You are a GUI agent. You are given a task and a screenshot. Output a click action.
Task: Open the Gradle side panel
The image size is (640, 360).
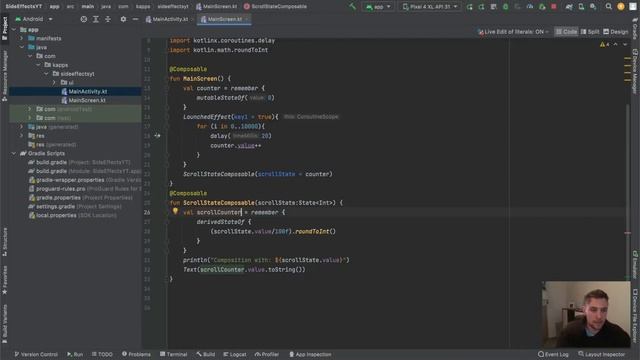click(635, 28)
